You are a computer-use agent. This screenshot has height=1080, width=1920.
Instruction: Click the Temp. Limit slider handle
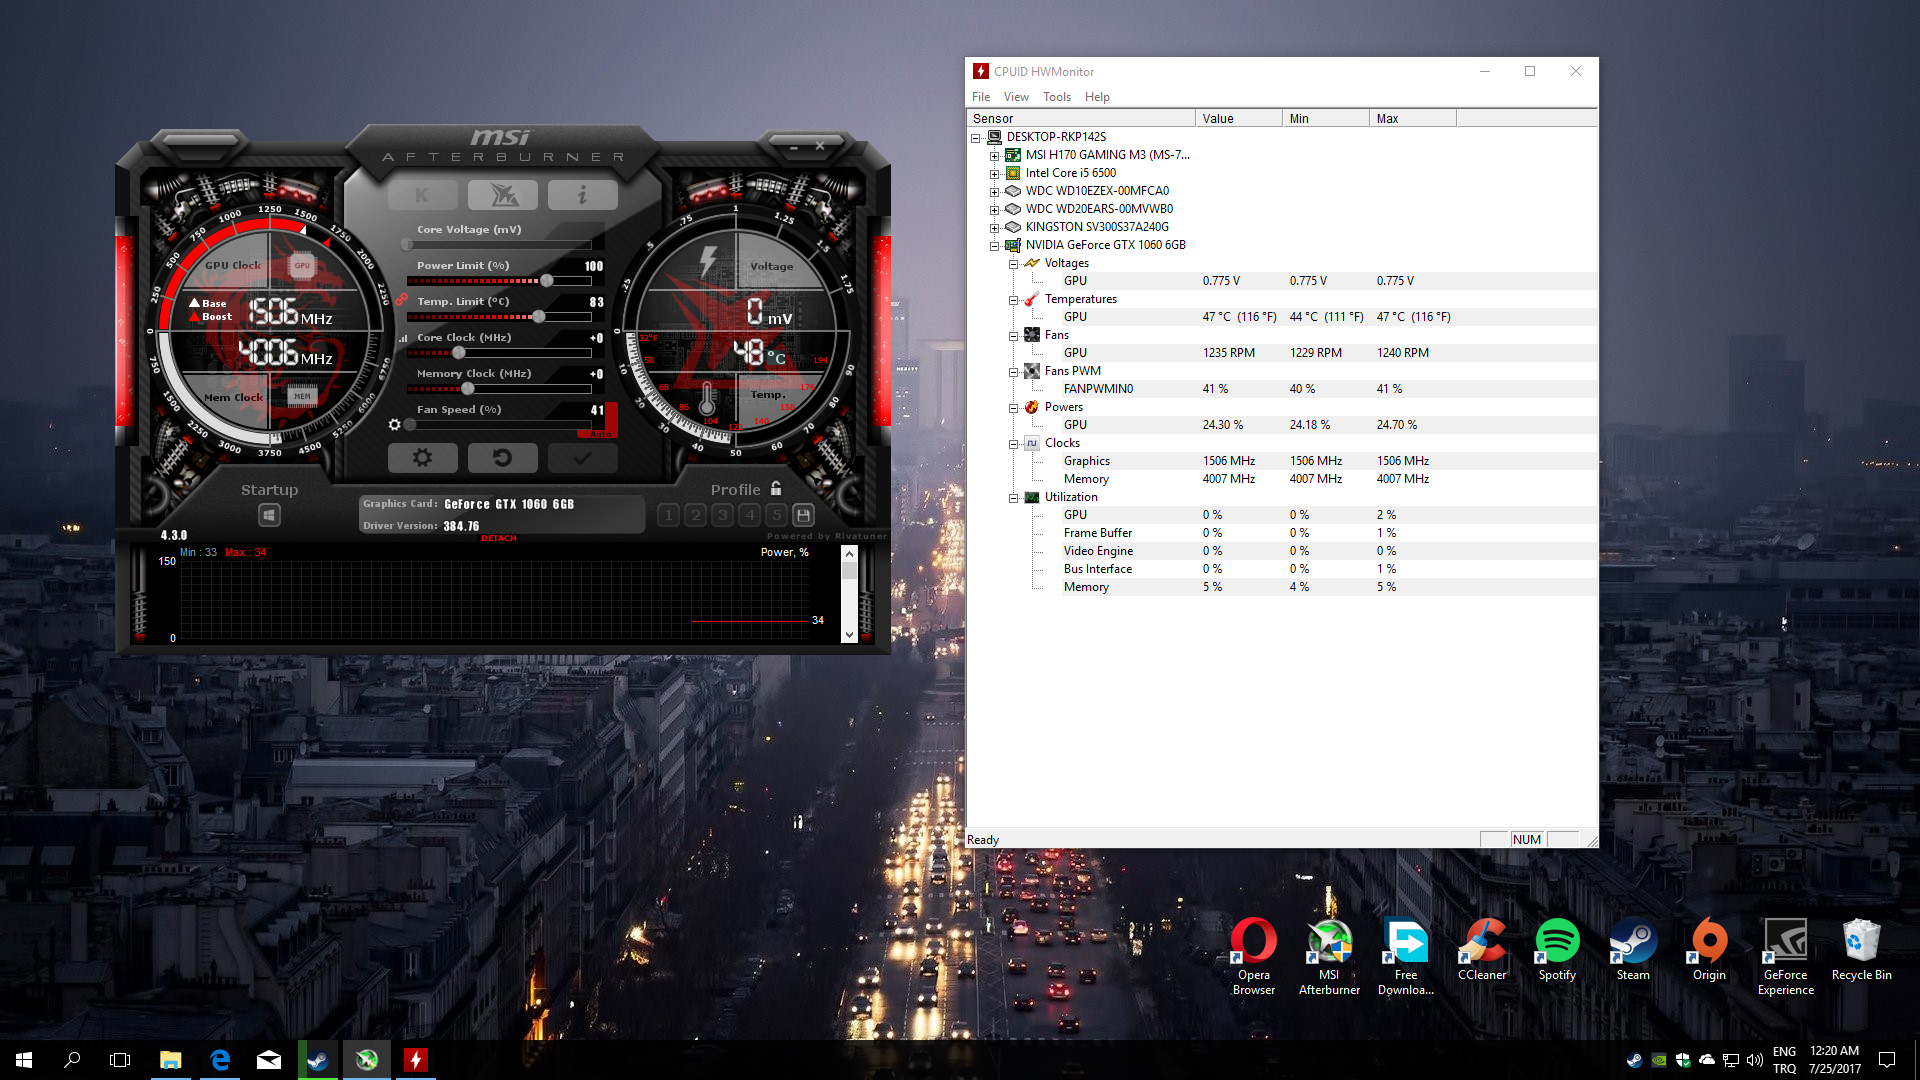[x=539, y=317]
